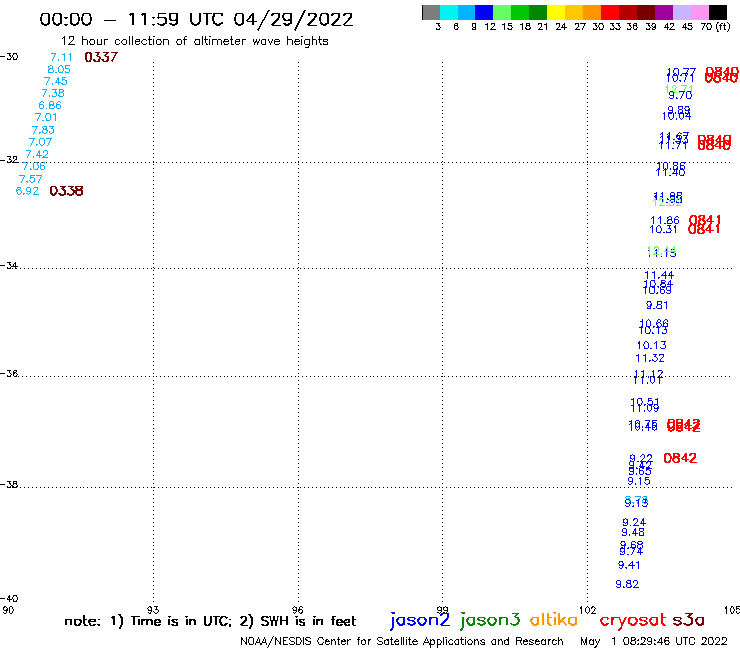Click the "102" longitude axis label
The width and height of the screenshot is (740, 650).
pos(588,610)
